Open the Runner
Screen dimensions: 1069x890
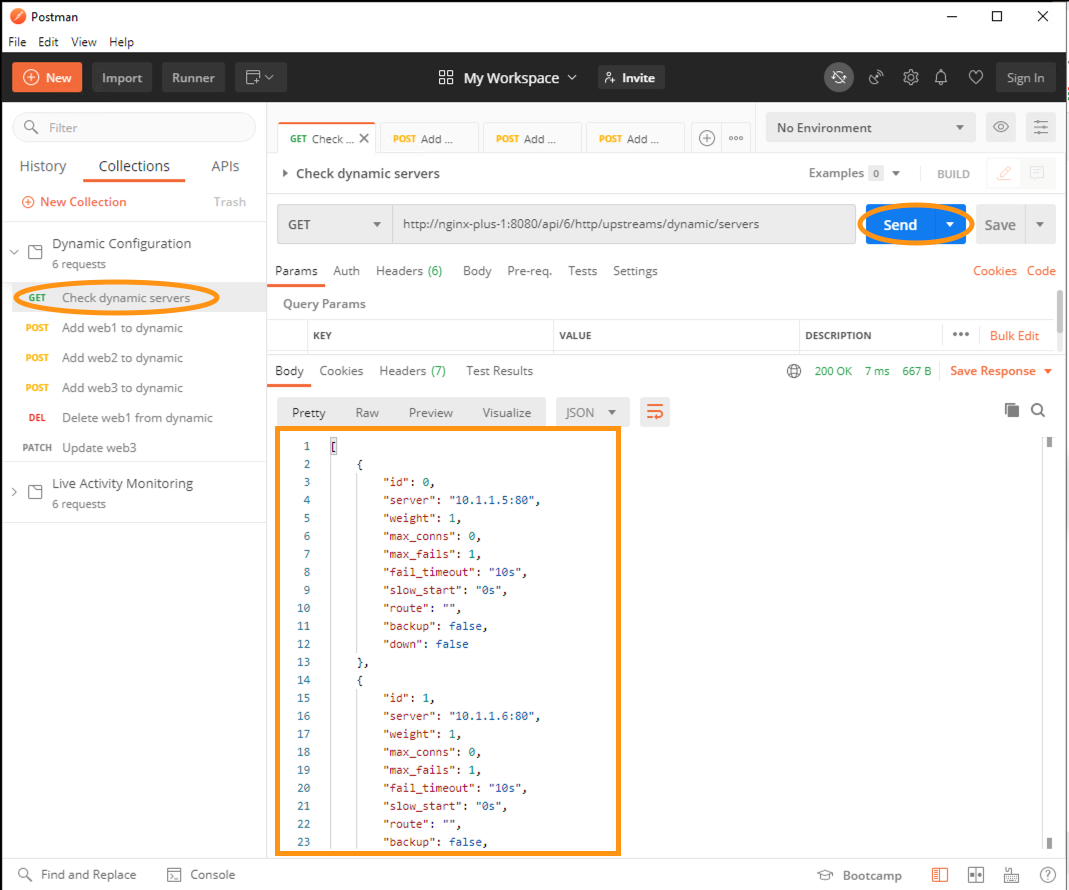[193, 78]
